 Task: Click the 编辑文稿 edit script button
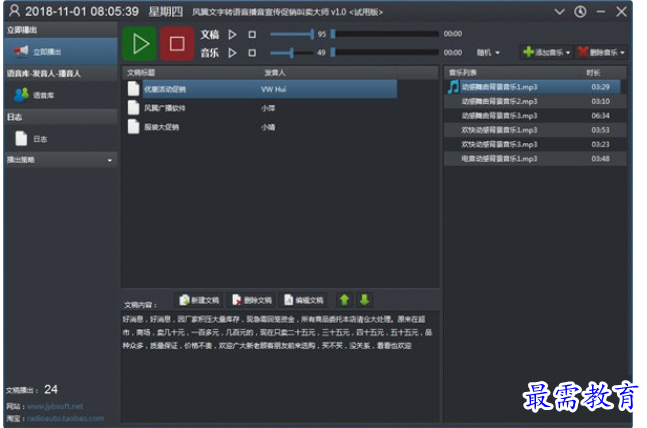point(303,300)
